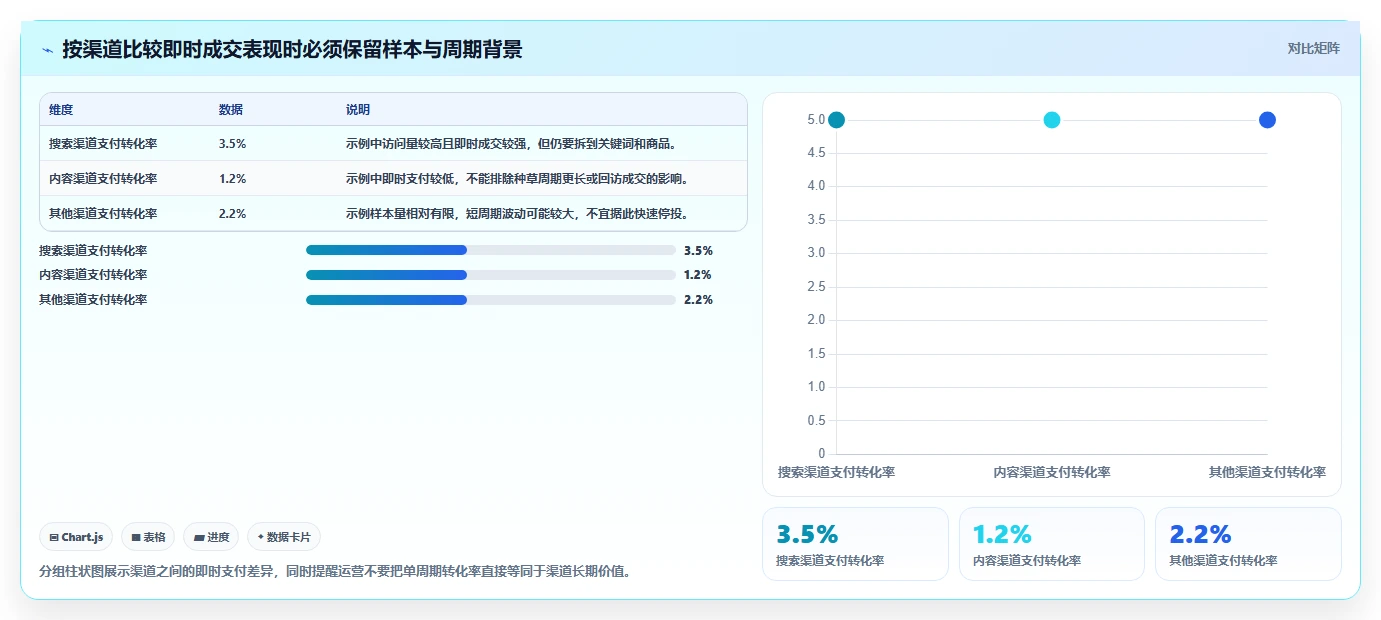This screenshot has width=1381, height=620.
Task: Click 其他渠道支付转化率 cell in the table
Action: [x=103, y=214]
